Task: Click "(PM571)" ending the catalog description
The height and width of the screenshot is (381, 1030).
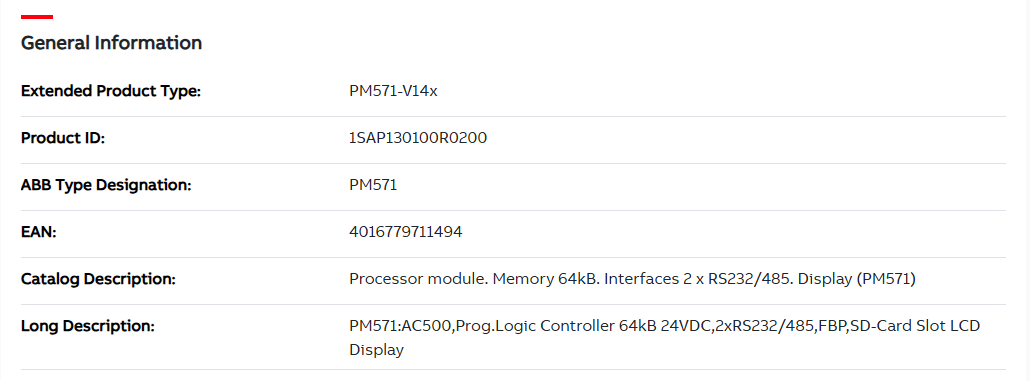Action: (x=886, y=279)
